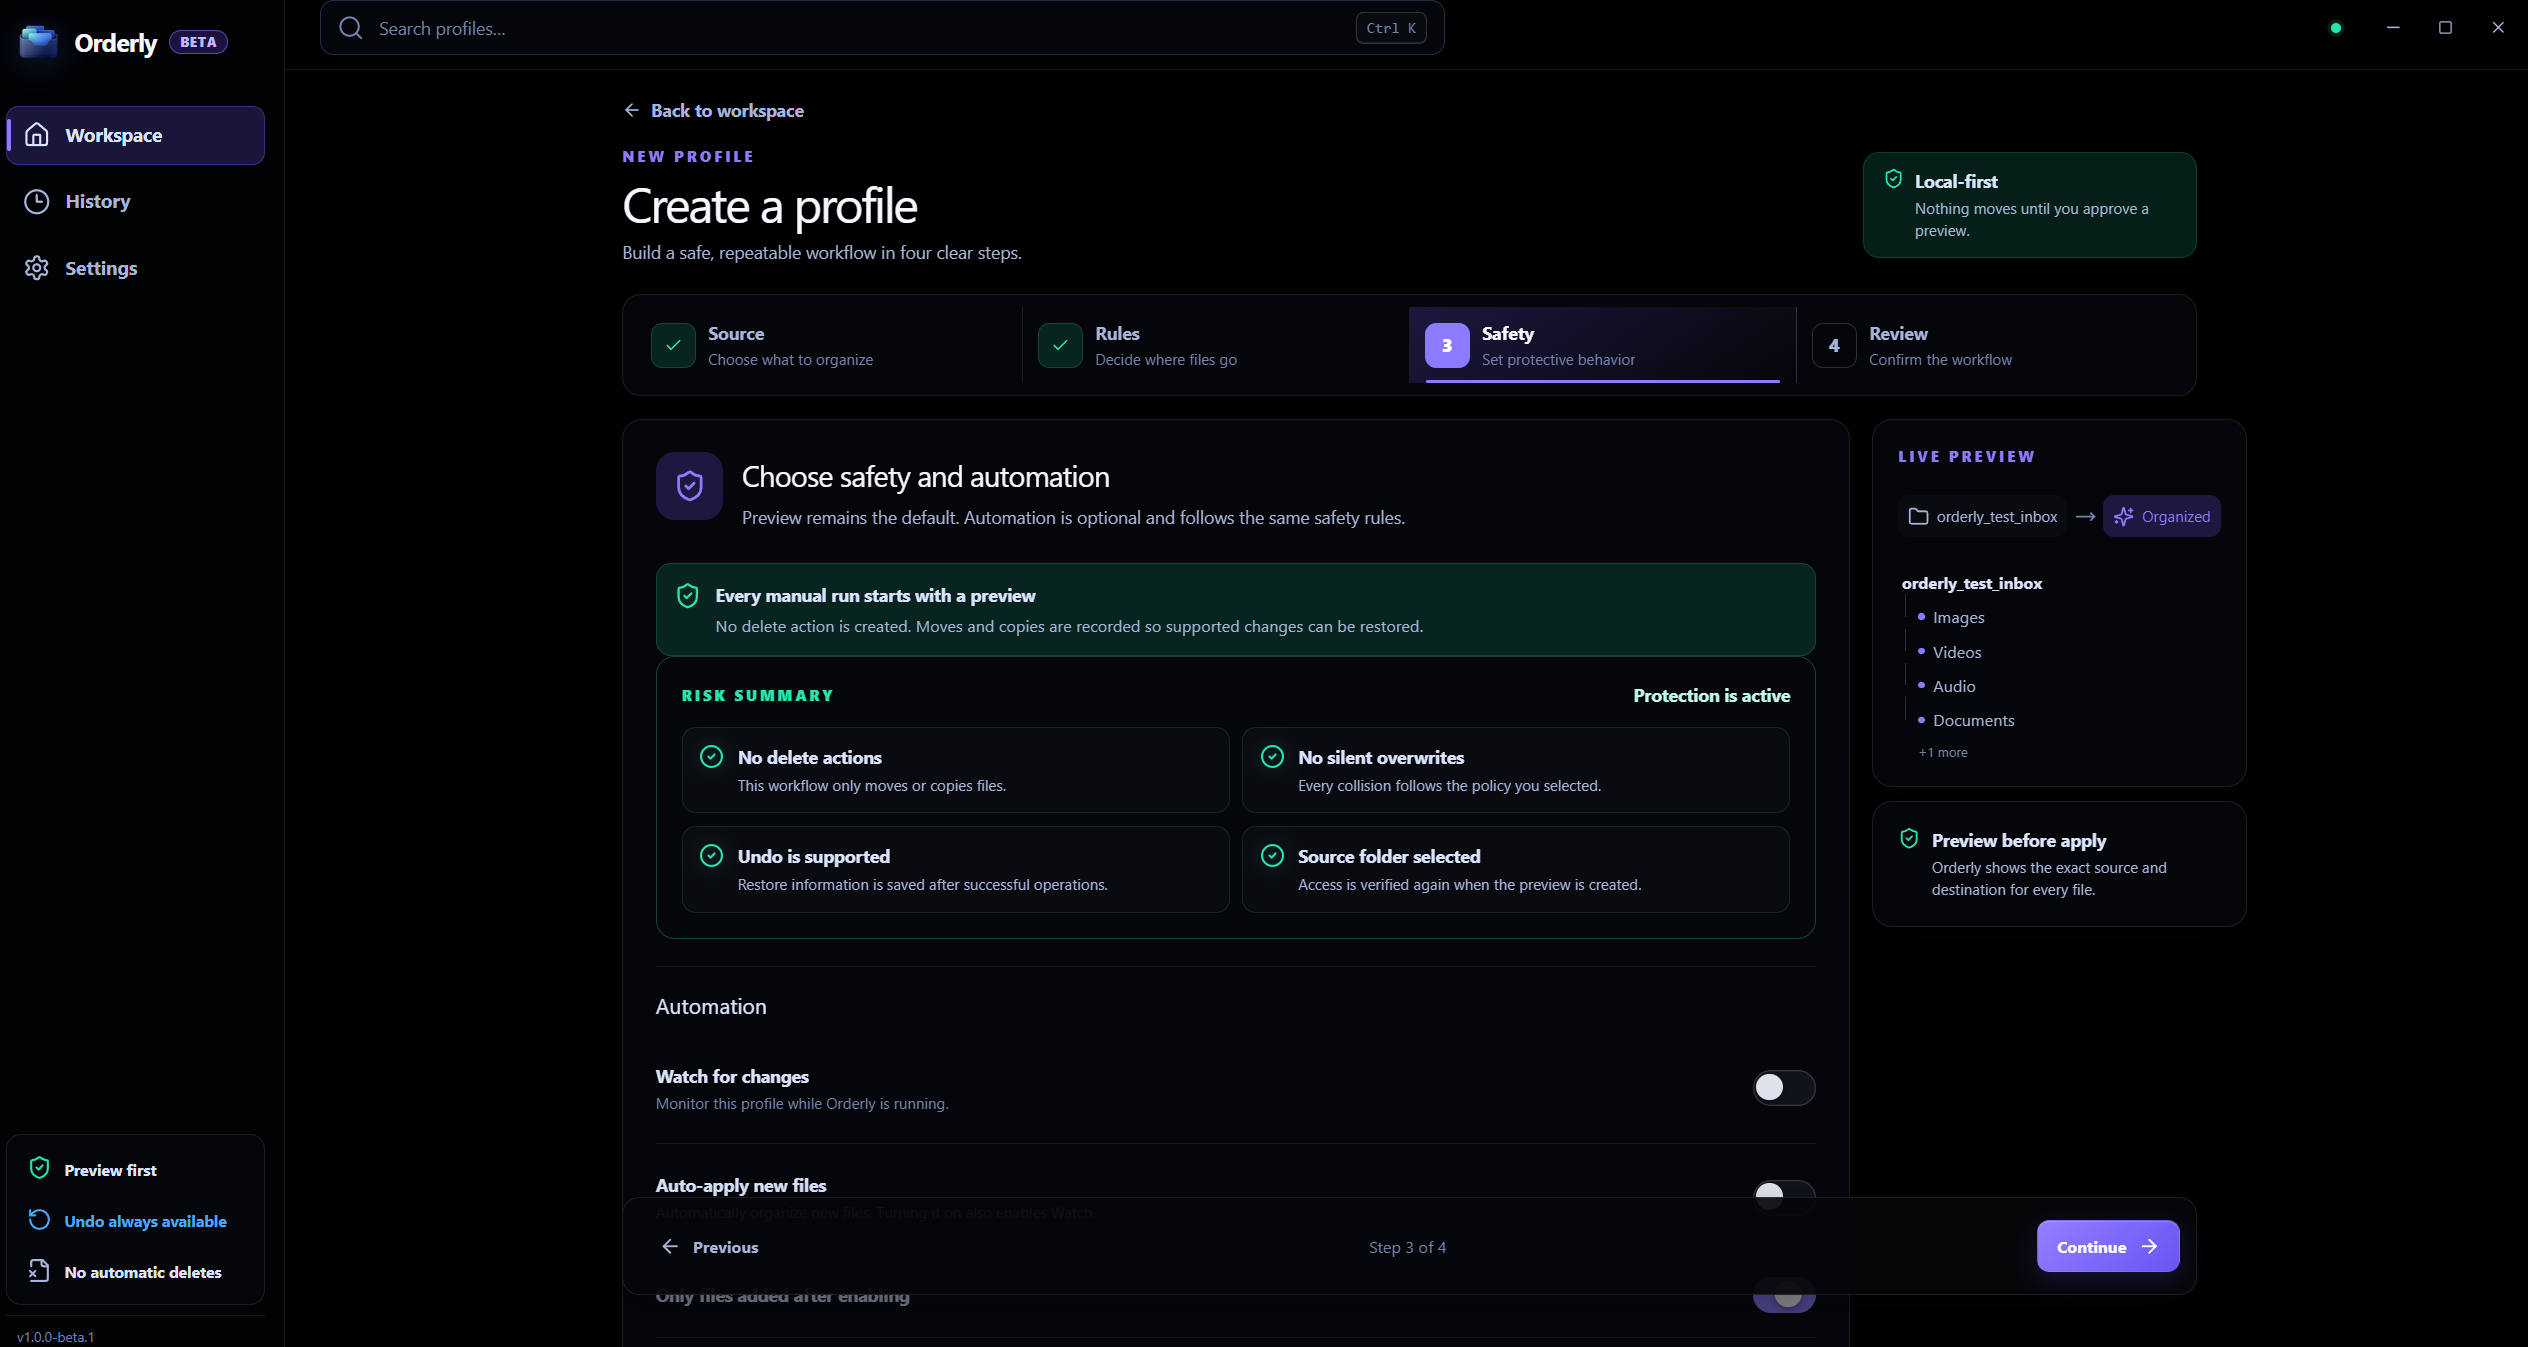Click the check icon for Undo is supported

(711, 856)
